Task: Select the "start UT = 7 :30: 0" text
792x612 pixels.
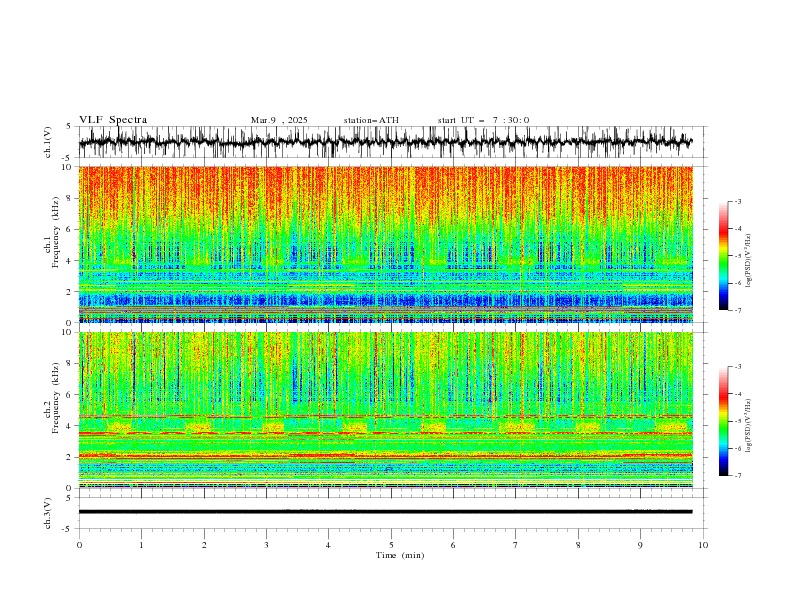Action: pos(483,120)
